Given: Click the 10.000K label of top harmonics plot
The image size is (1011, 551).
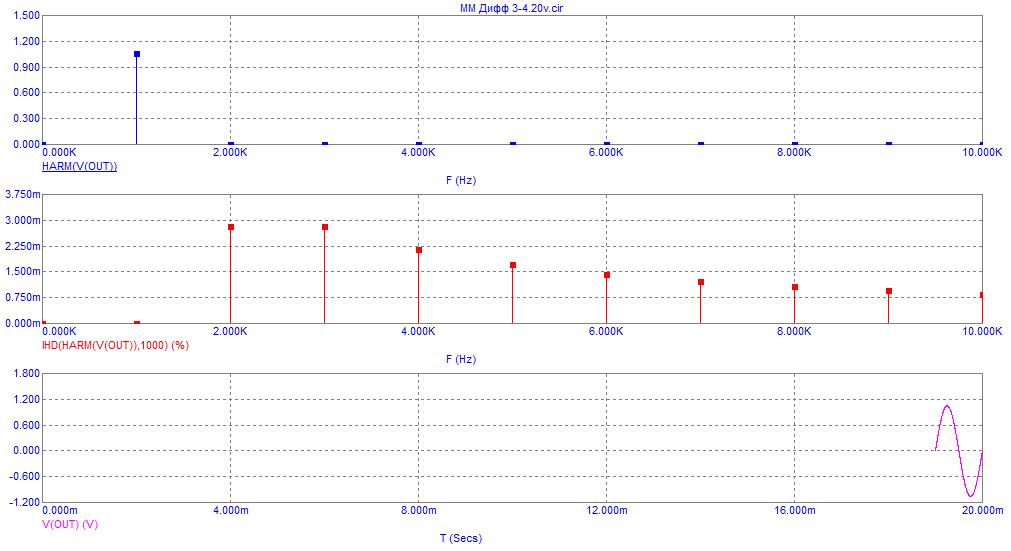Looking at the screenshot, I should pyautogui.click(x=983, y=152).
